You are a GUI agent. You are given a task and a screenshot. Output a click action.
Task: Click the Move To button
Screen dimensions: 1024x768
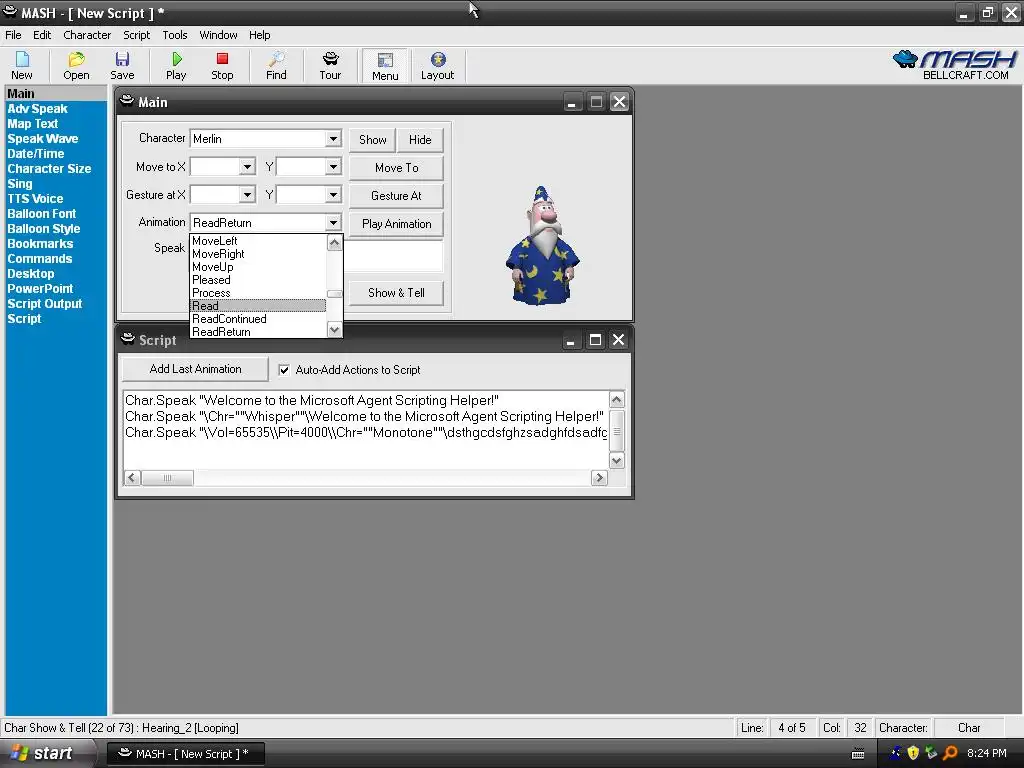tap(396, 168)
